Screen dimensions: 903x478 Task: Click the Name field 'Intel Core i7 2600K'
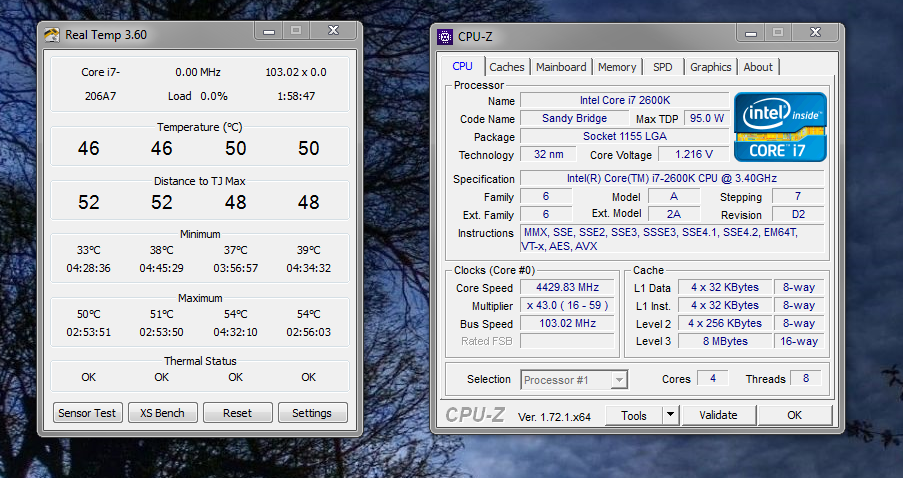[625, 100]
